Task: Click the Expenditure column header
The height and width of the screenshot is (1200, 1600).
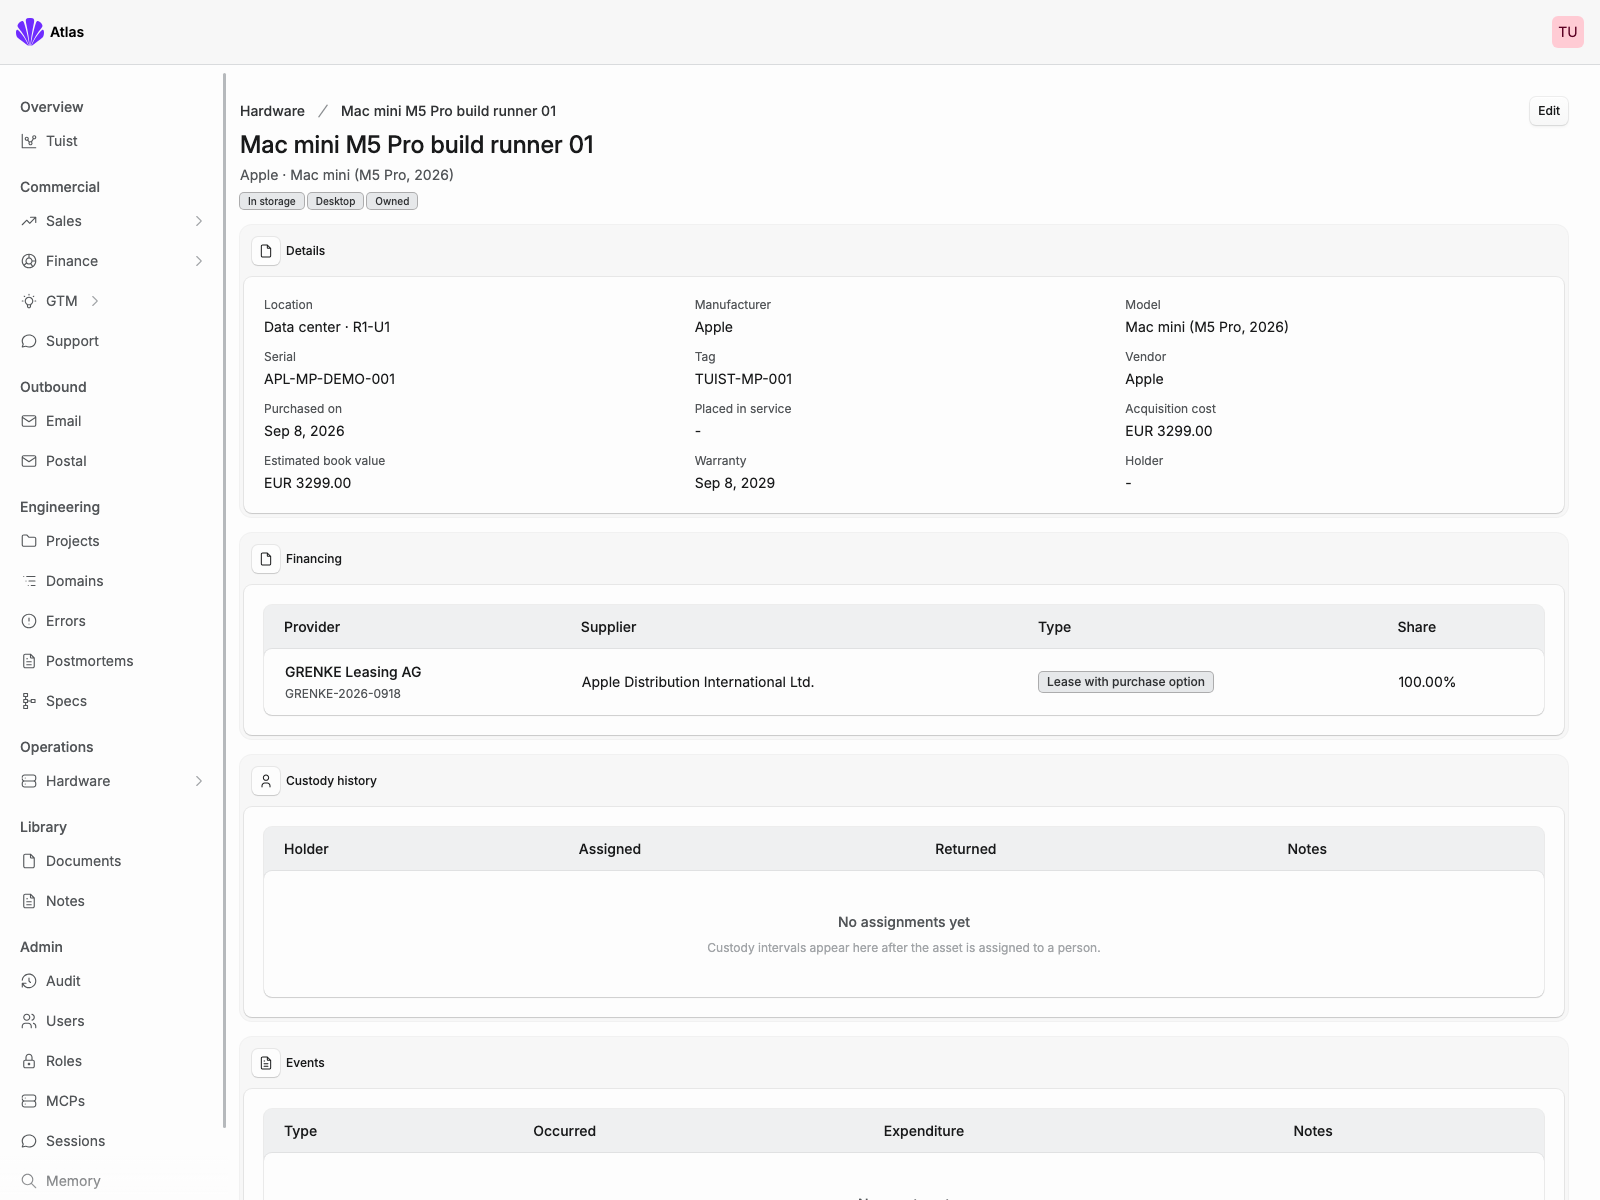Action: click(x=924, y=1131)
